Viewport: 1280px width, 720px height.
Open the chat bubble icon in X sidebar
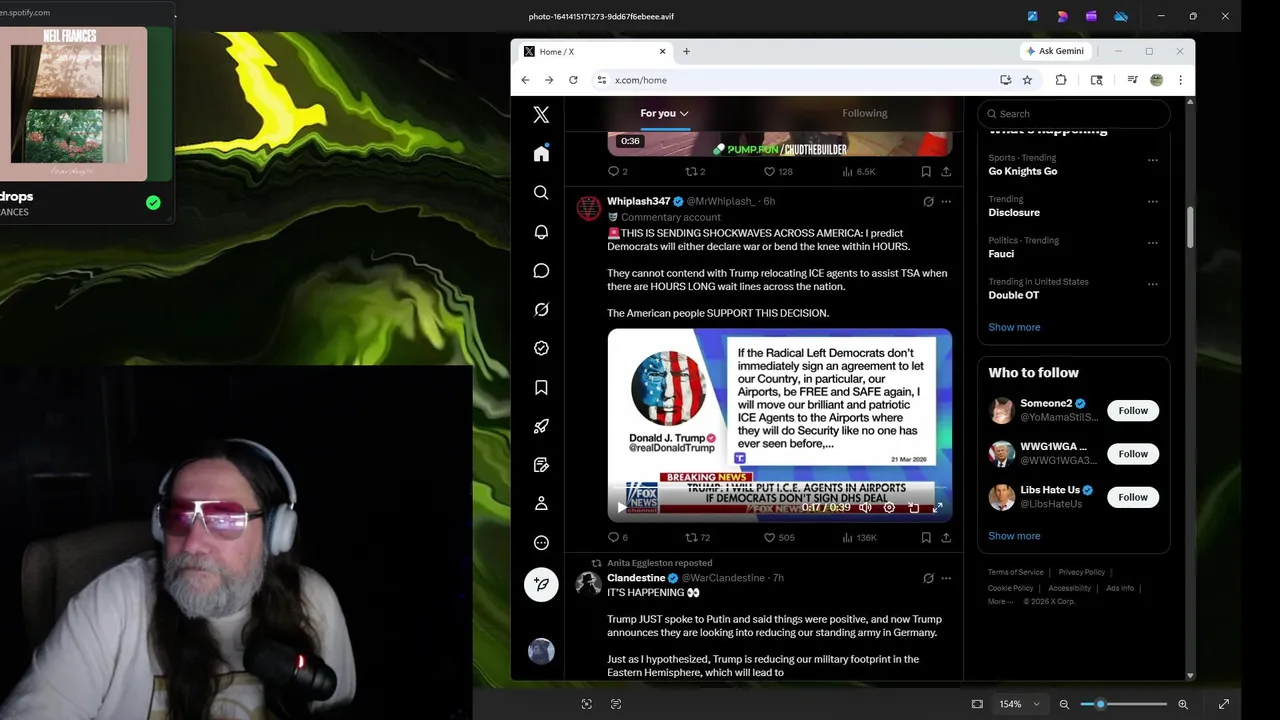tap(541, 270)
